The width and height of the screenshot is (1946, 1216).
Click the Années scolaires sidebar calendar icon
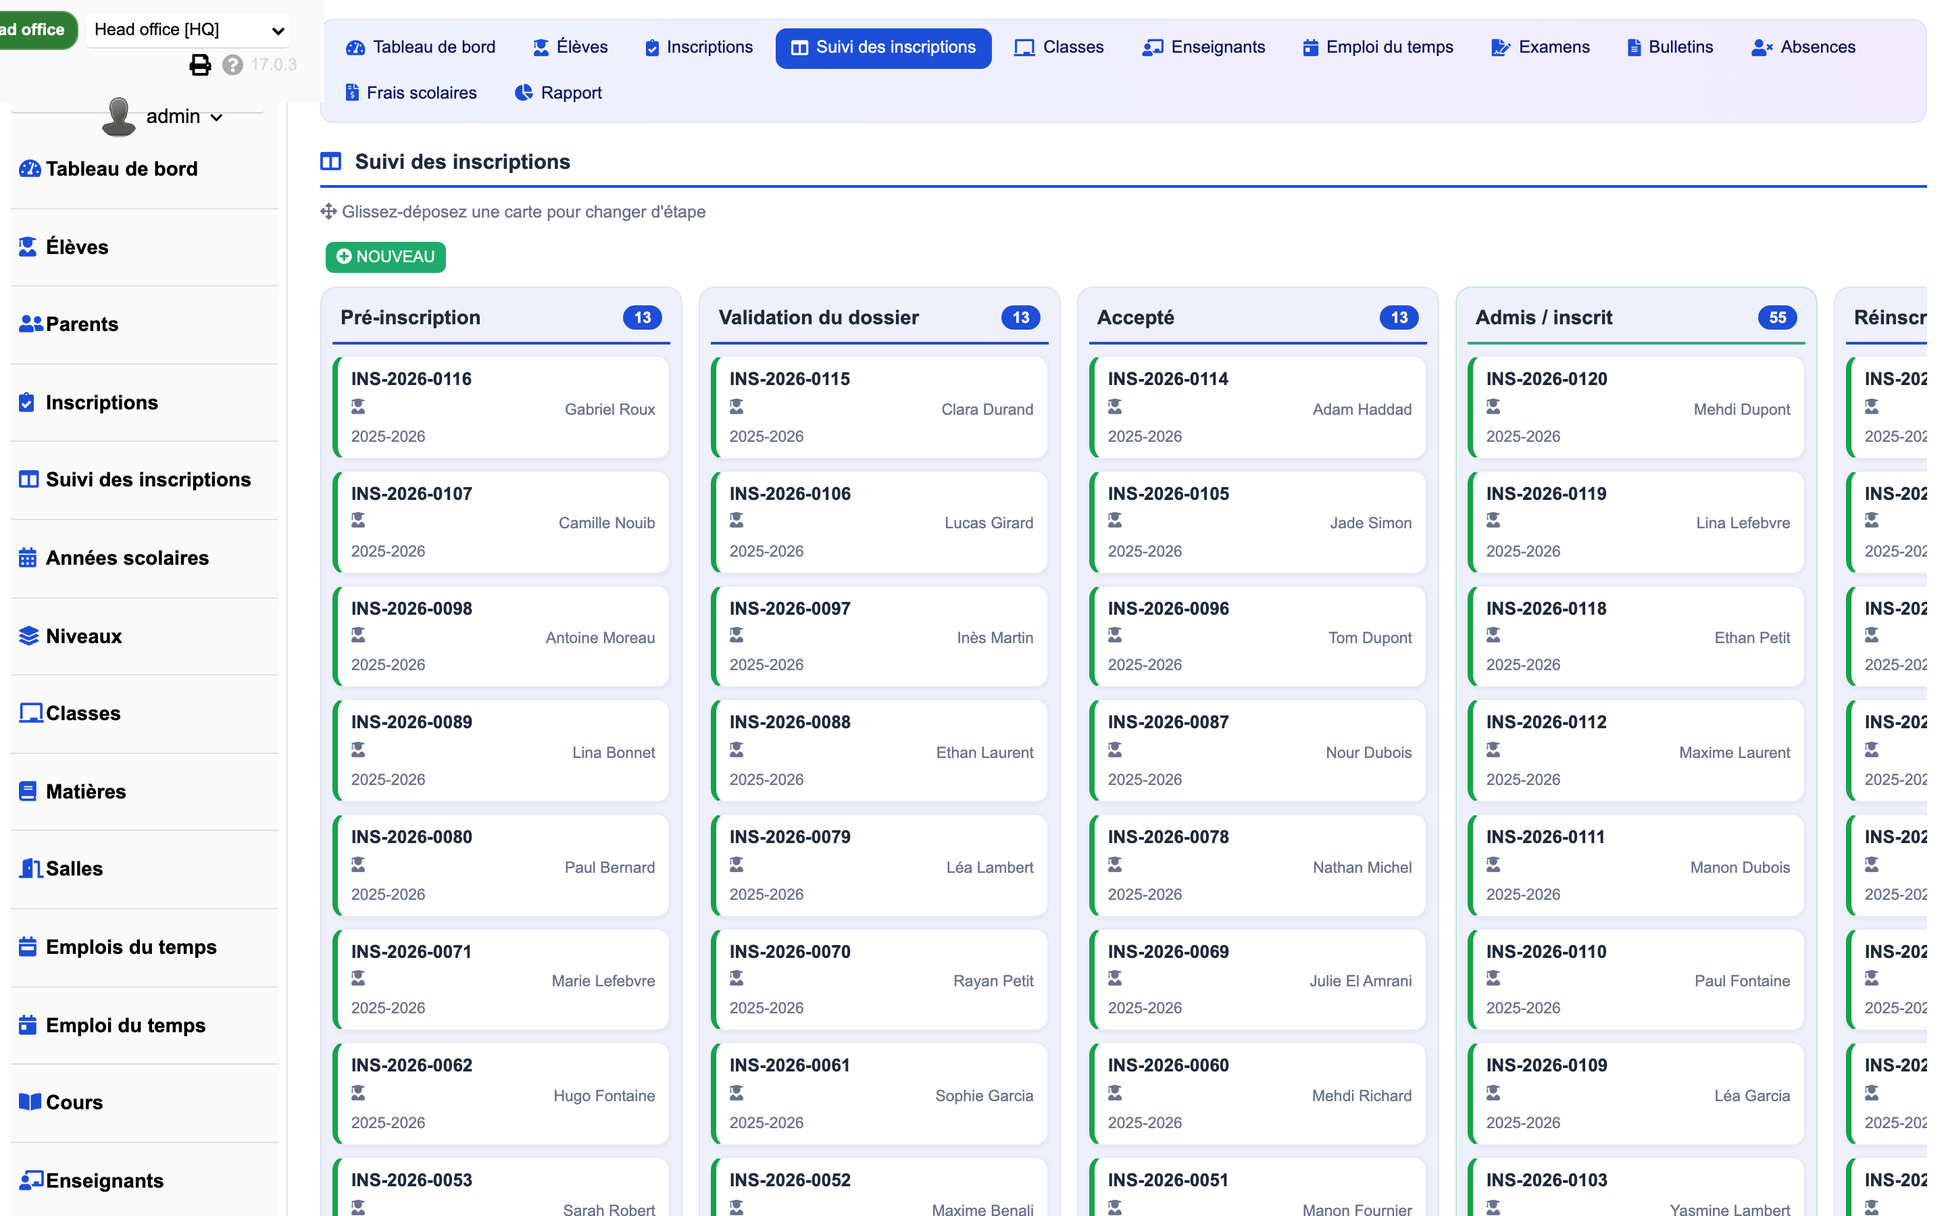(28, 558)
